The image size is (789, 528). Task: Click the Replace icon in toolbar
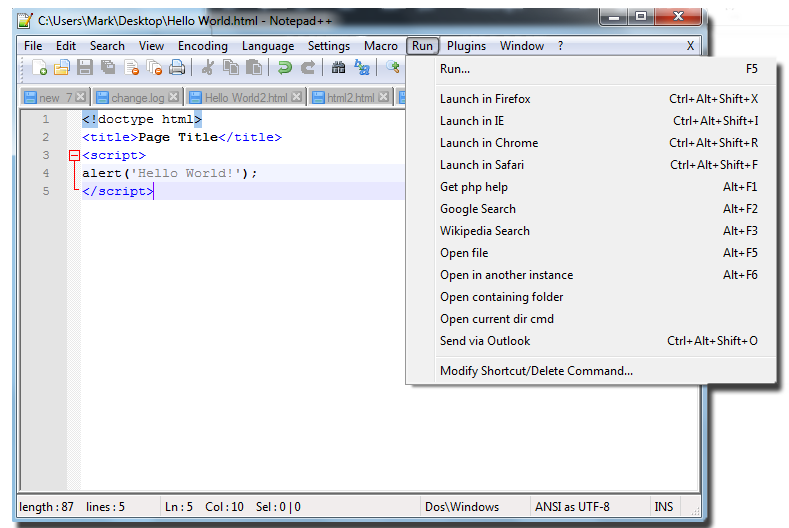point(362,67)
